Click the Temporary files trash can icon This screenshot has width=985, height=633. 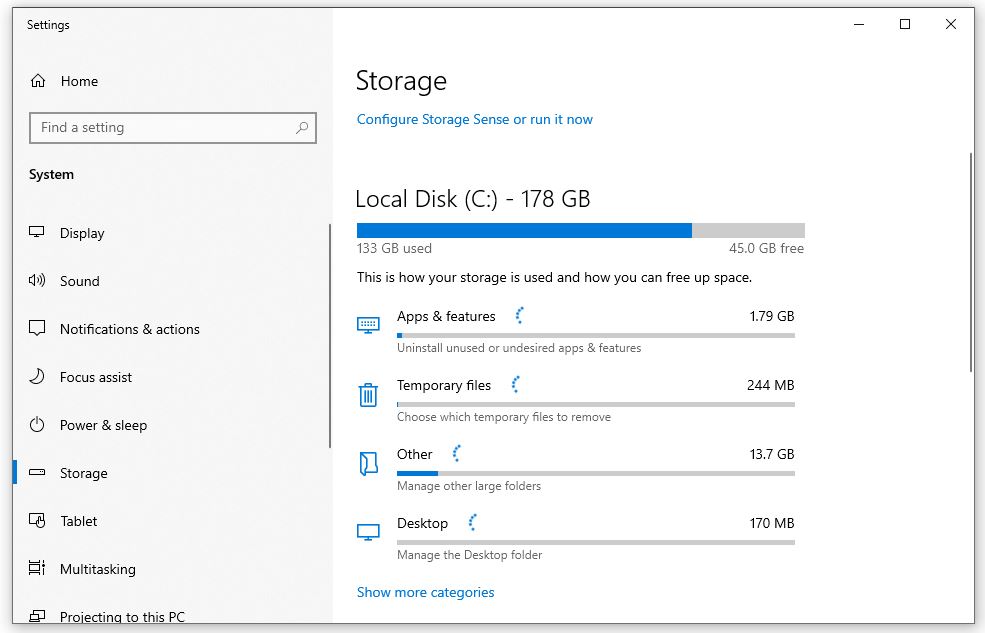(368, 395)
